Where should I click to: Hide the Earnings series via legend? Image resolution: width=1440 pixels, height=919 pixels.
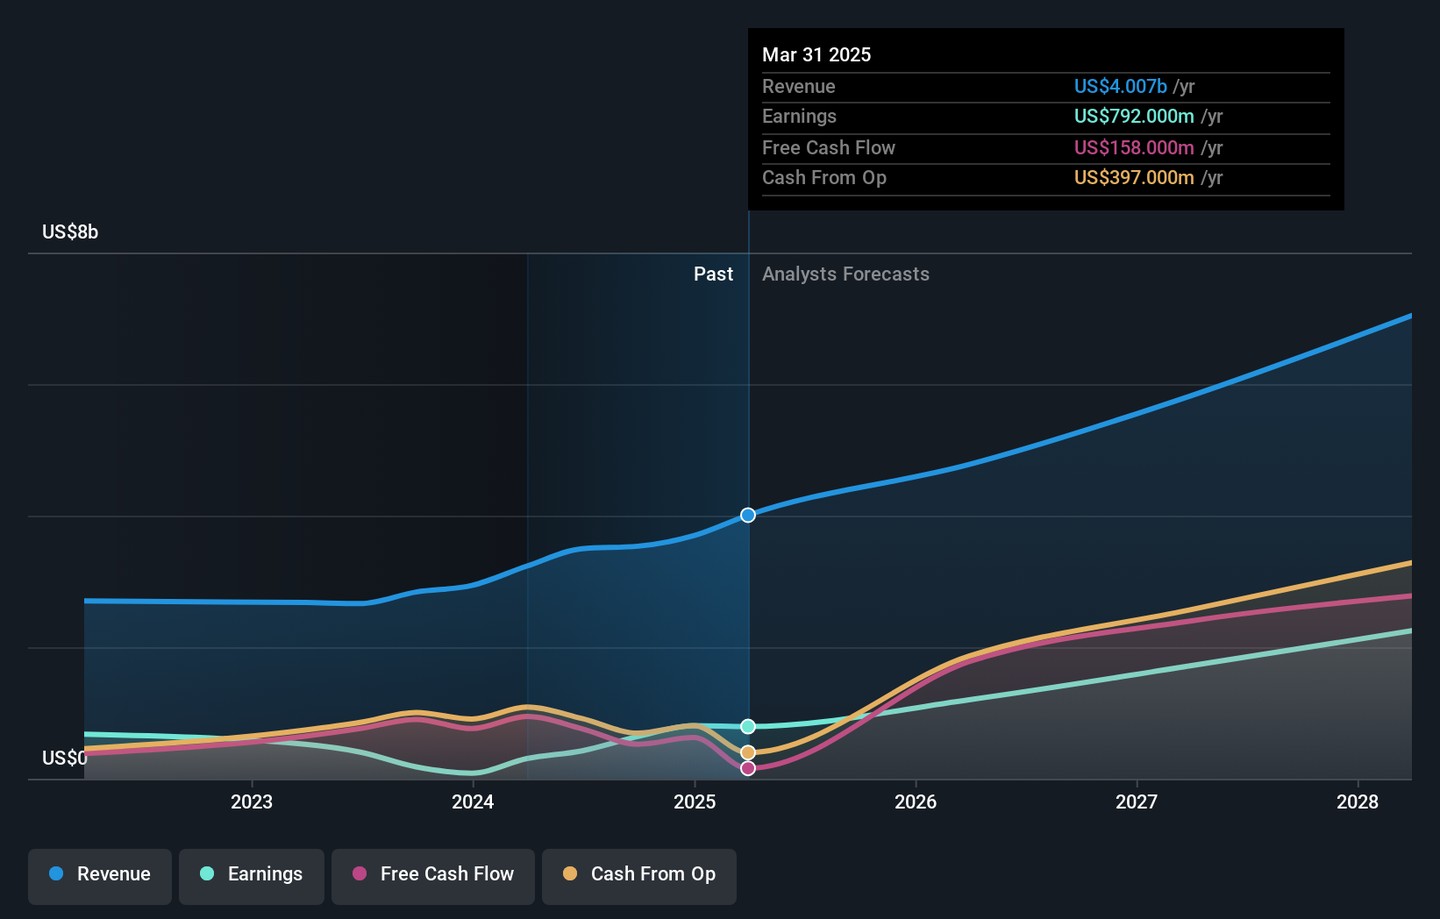(x=251, y=875)
